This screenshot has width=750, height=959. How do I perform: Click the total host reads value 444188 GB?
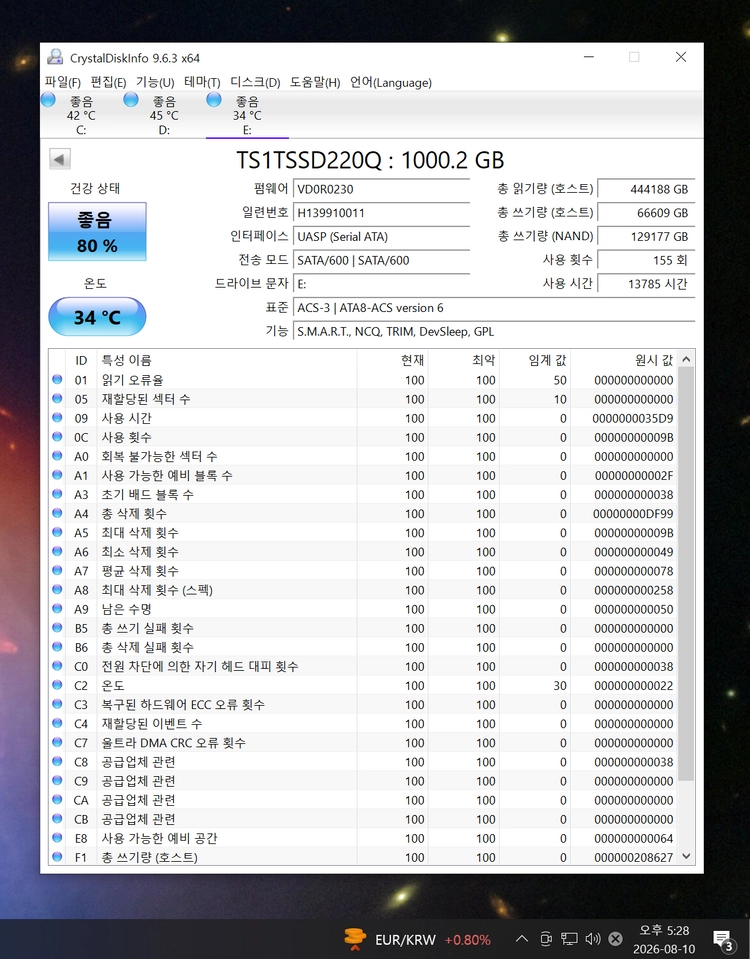point(646,189)
